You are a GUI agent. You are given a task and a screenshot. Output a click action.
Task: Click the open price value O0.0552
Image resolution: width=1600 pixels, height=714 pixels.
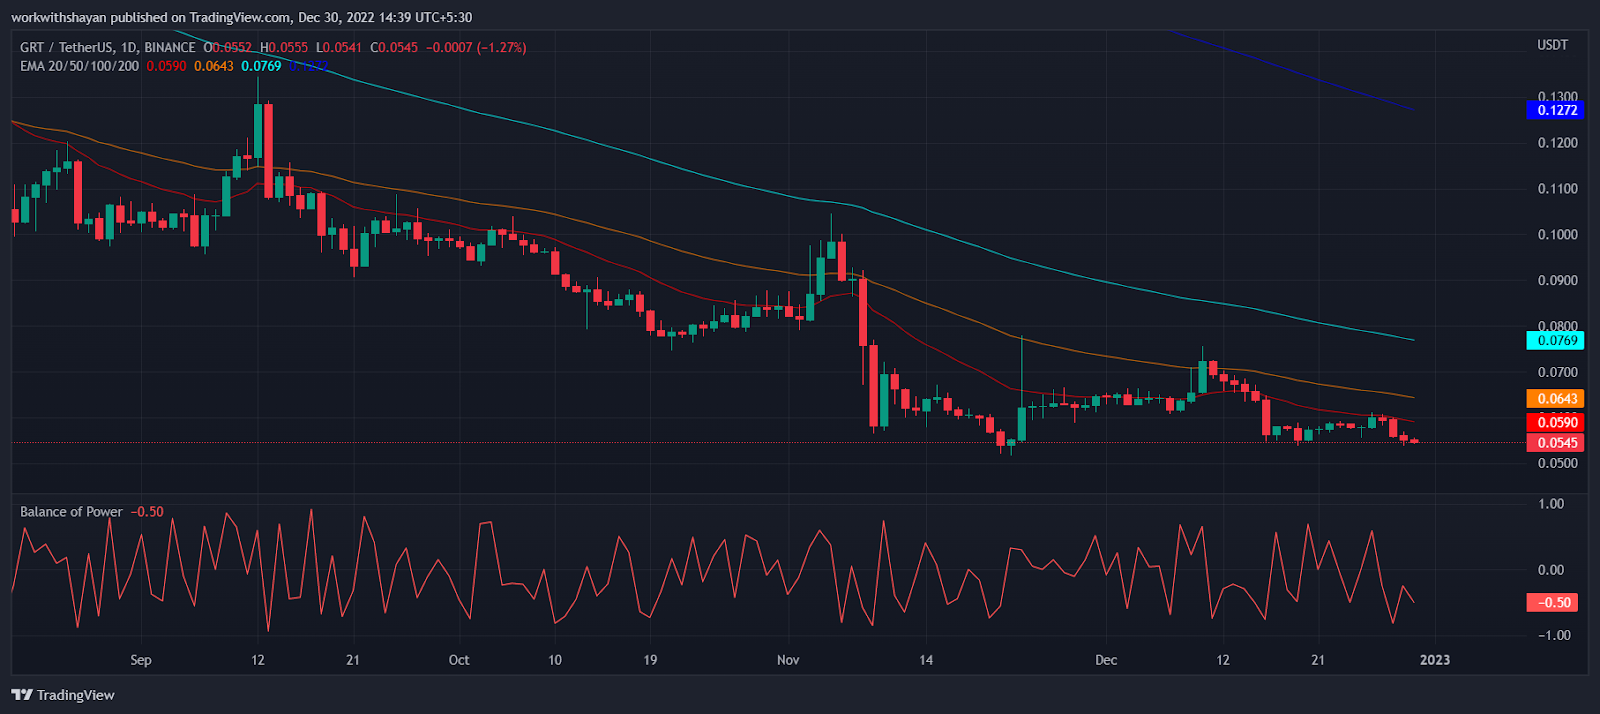pos(229,48)
